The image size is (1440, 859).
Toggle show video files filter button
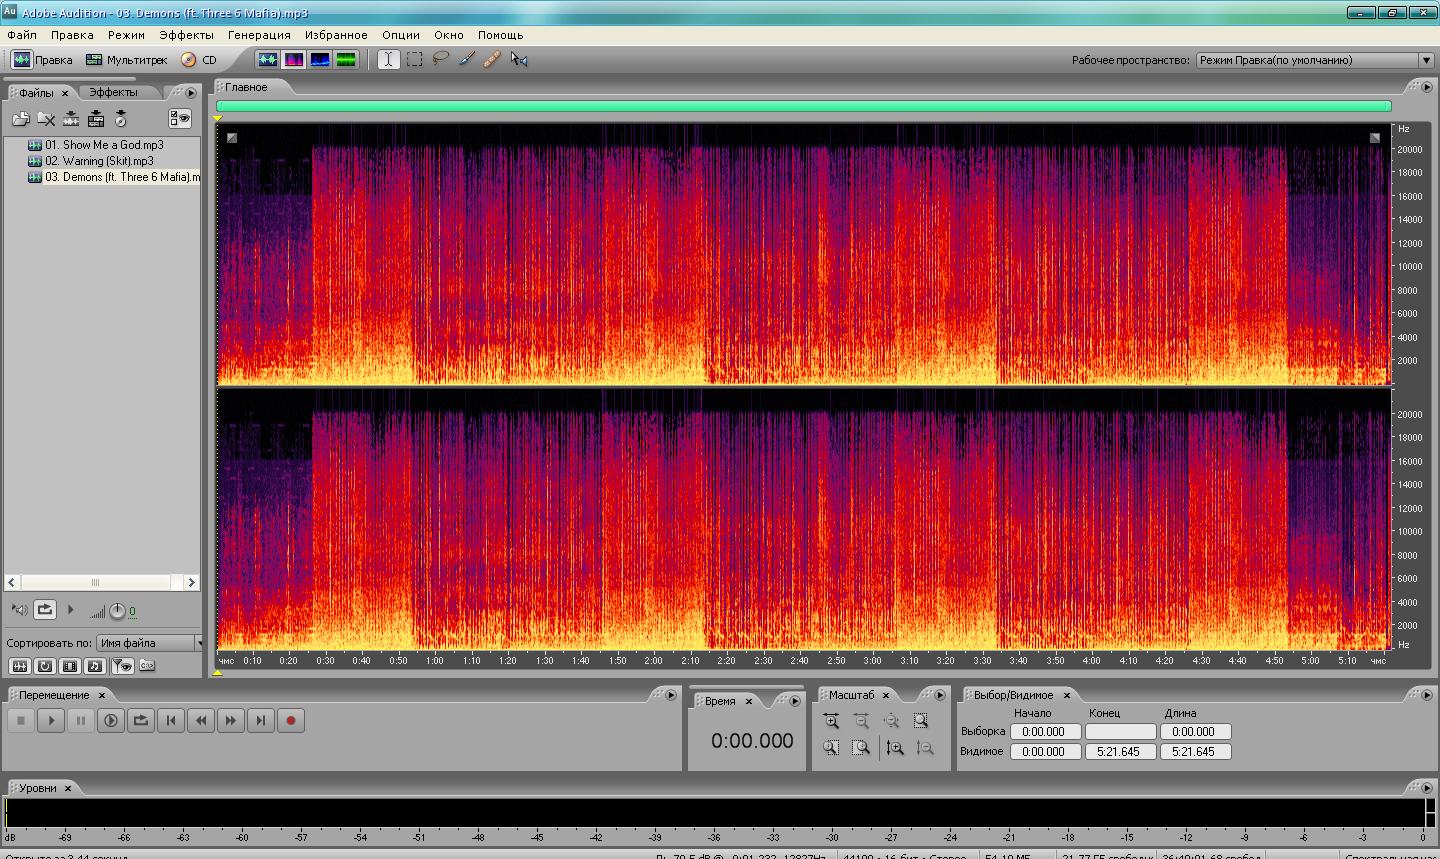click(70, 666)
